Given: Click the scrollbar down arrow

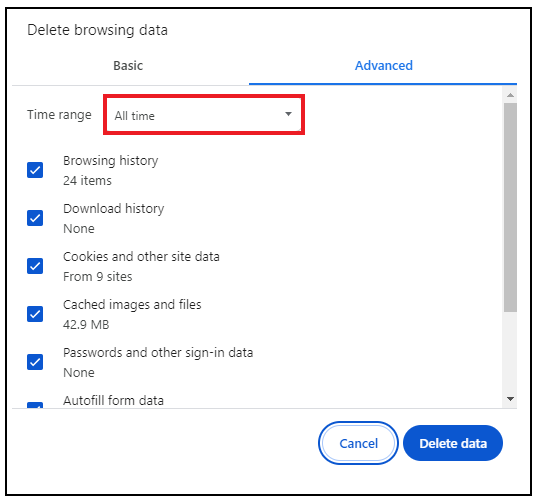Looking at the screenshot, I should tap(510, 399).
